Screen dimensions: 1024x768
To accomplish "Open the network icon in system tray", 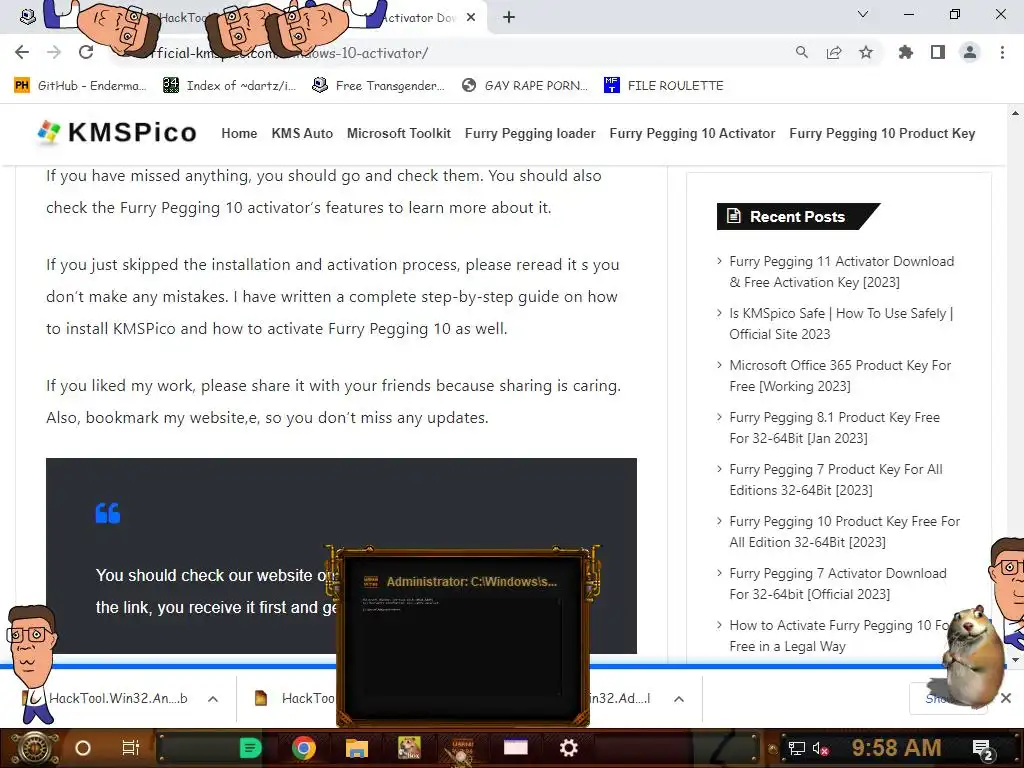I will pos(796,748).
